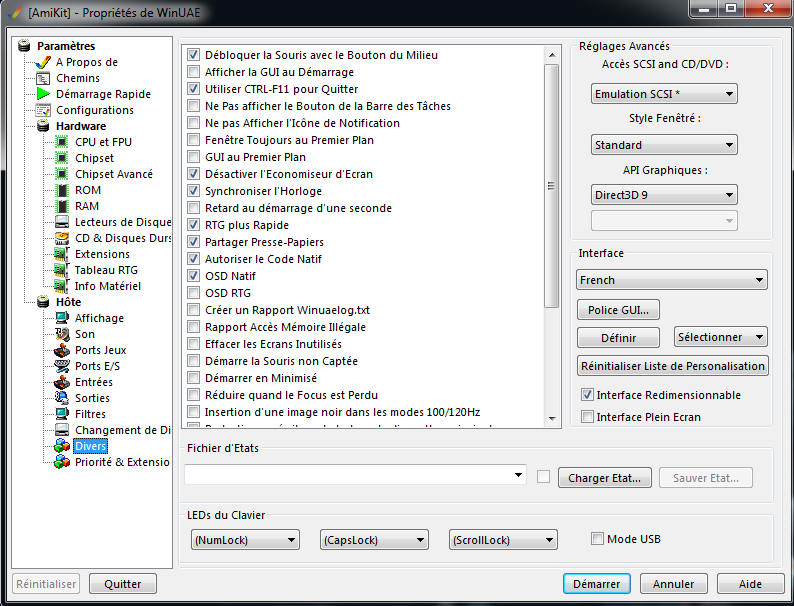Check the box beside Charger Etat

coord(543,477)
